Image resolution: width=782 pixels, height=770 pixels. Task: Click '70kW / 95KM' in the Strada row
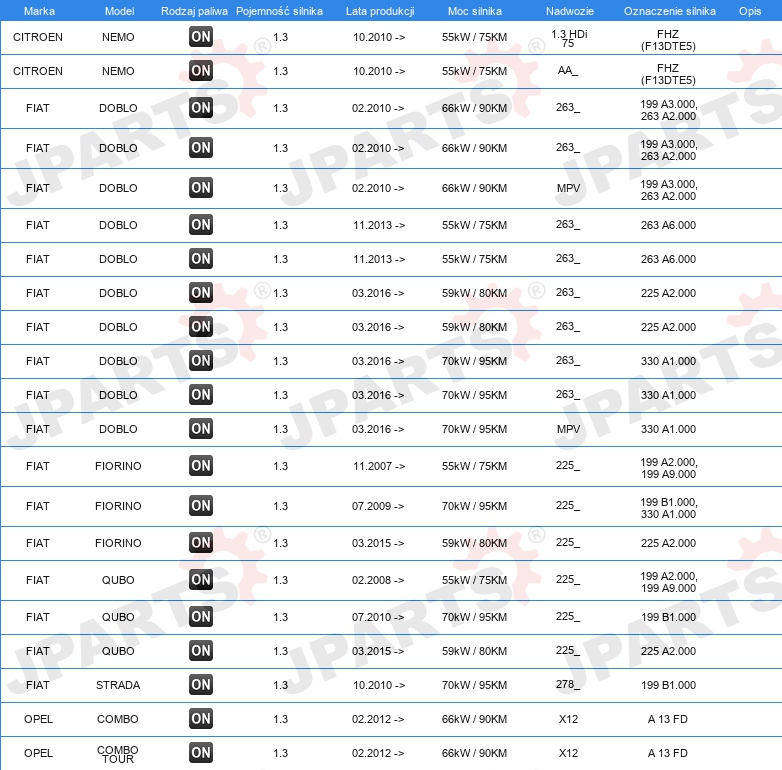pos(474,685)
